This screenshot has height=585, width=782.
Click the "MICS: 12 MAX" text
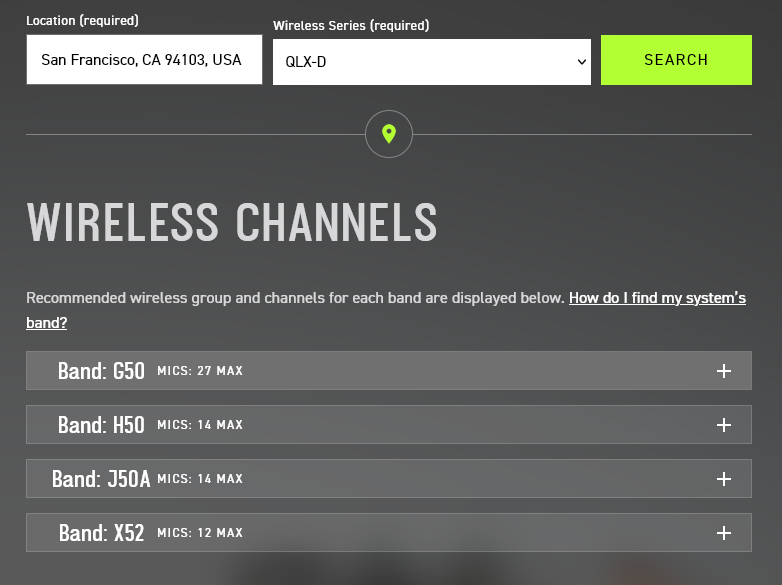tap(200, 533)
